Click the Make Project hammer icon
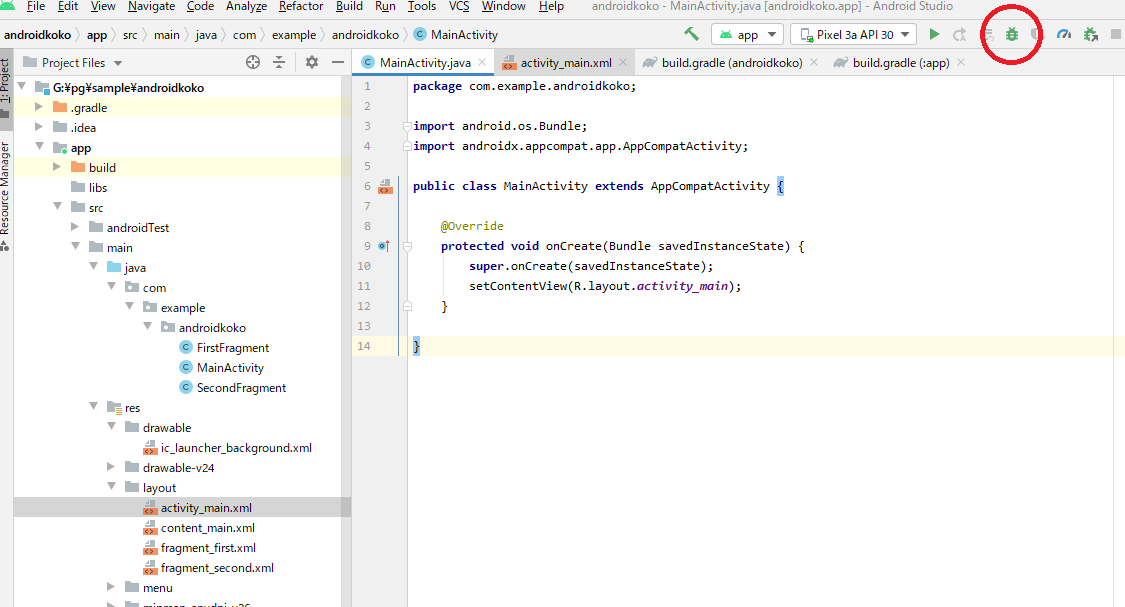Screen dimensions: 1125x607 coord(691,34)
